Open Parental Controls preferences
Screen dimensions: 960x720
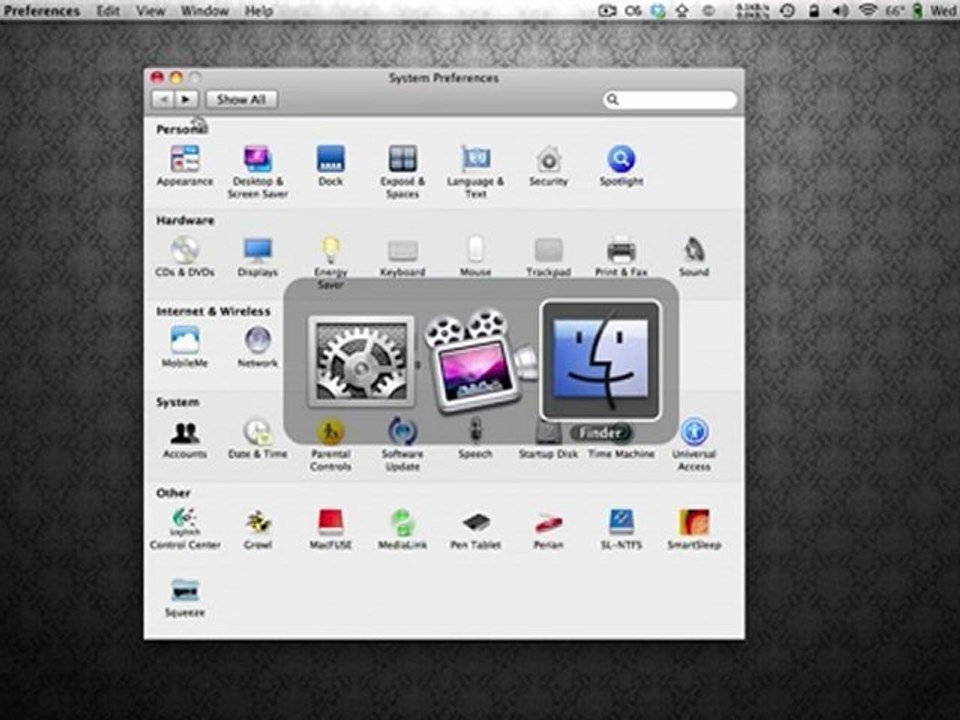(331, 444)
